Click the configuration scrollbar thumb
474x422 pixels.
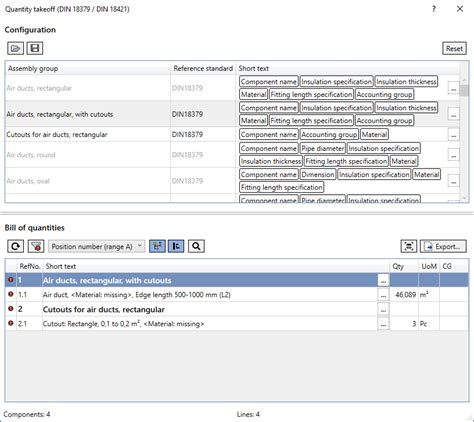(x=464, y=90)
